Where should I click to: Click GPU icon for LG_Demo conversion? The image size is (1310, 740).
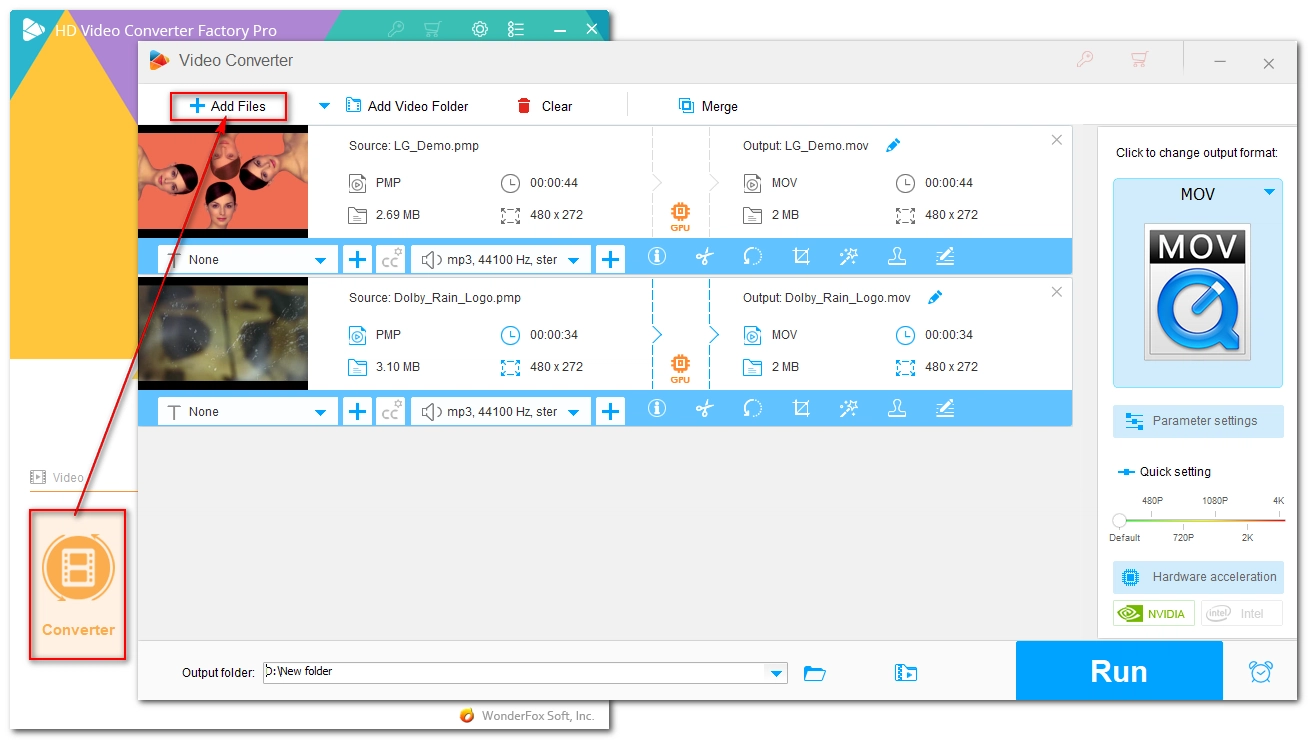click(x=680, y=216)
